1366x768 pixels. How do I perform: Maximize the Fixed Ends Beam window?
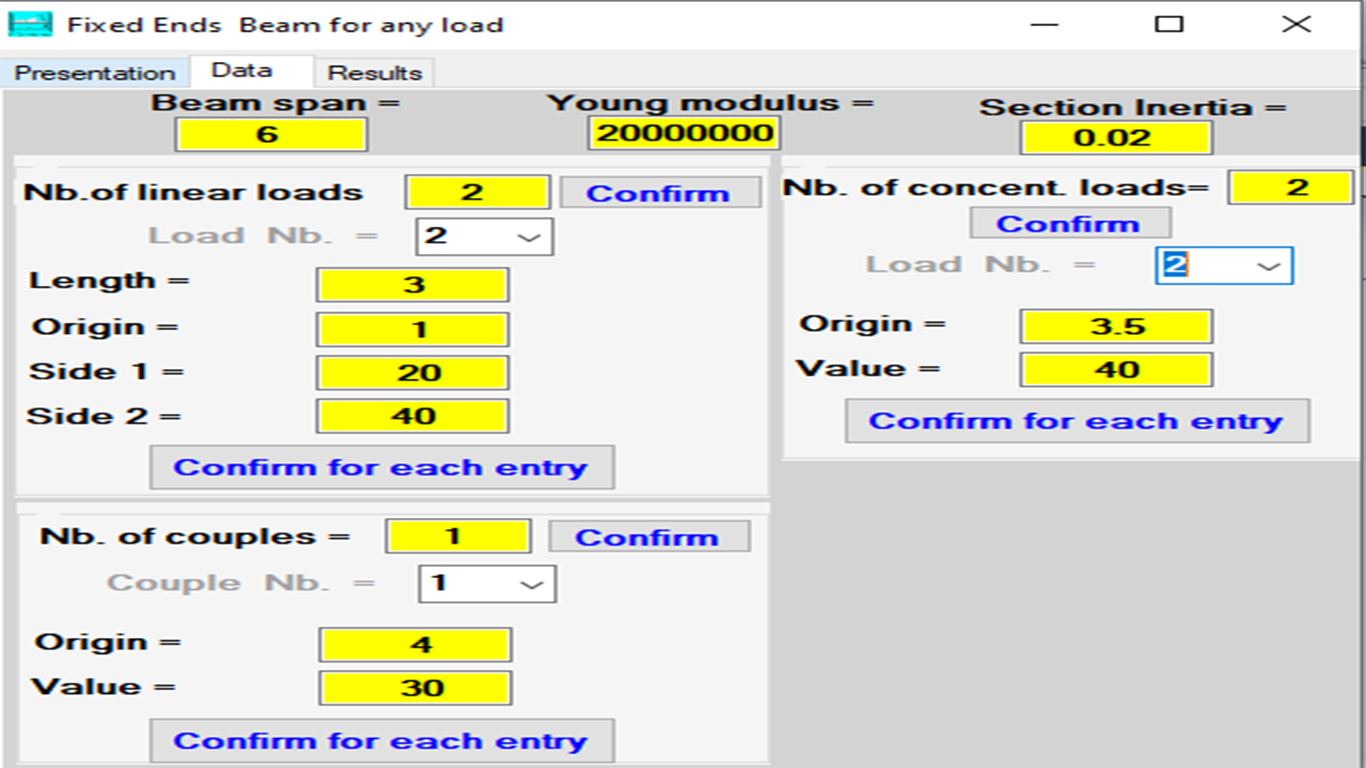[x=1168, y=24]
